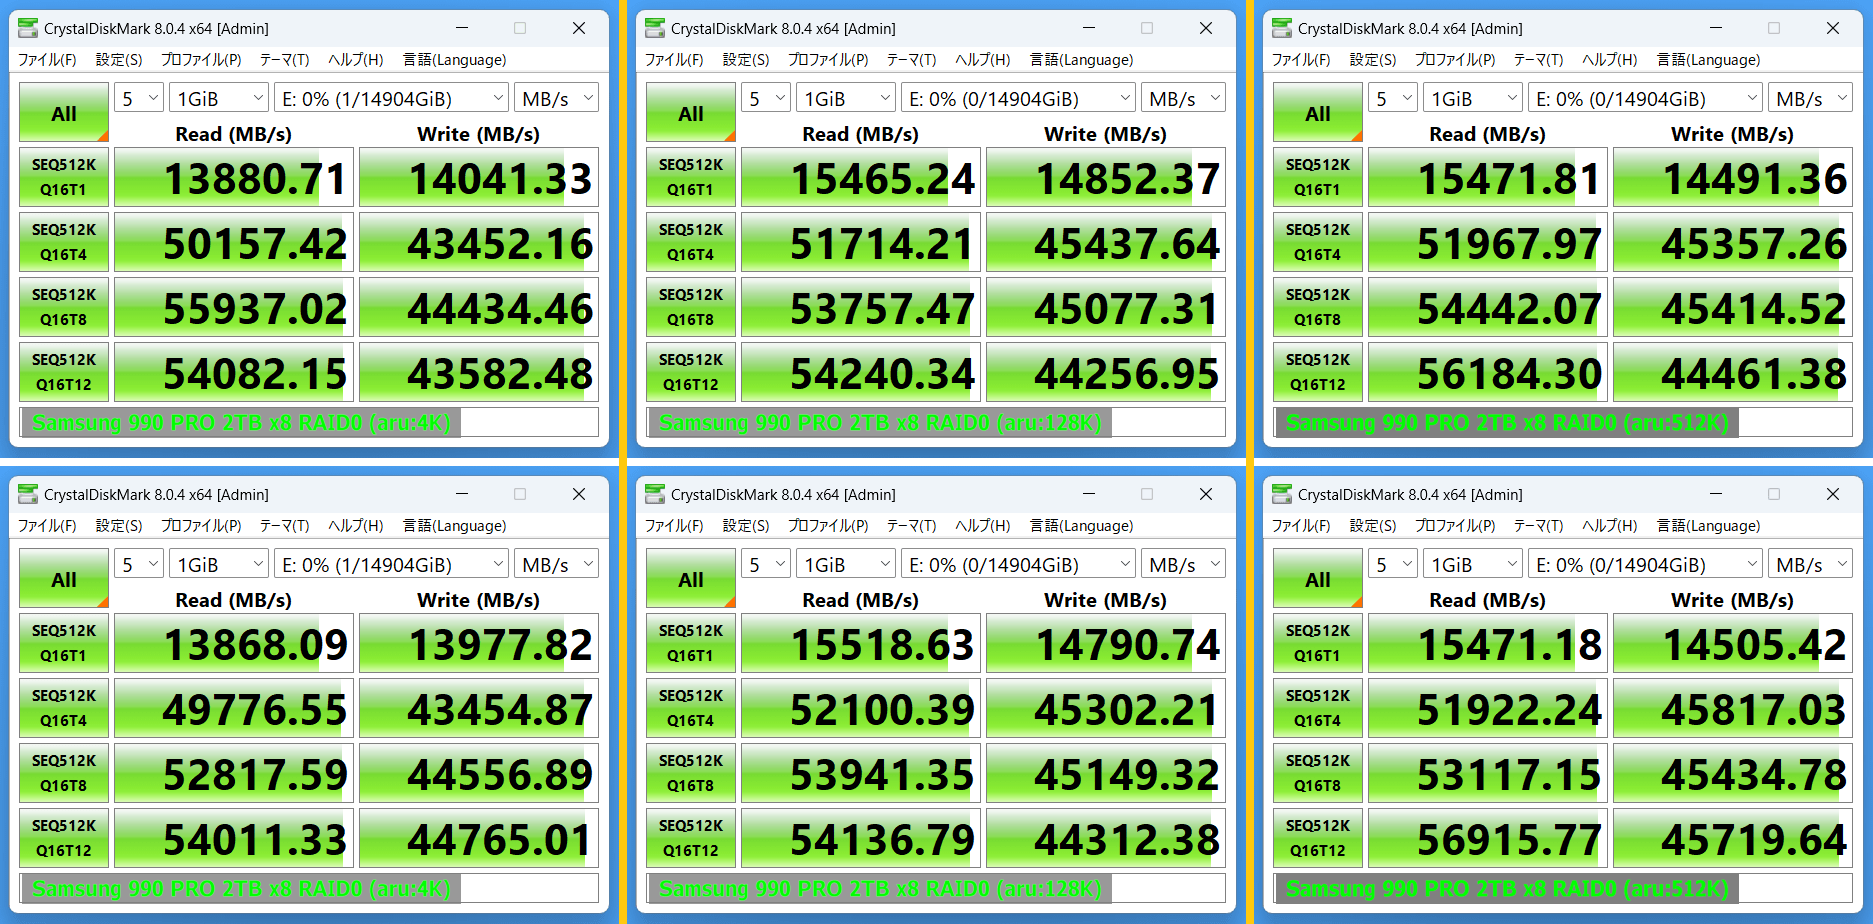Click aru:512K comment field below 56915.77 result
The height and width of the screenshot is (924, 1873).
[x=1563, y=888]
